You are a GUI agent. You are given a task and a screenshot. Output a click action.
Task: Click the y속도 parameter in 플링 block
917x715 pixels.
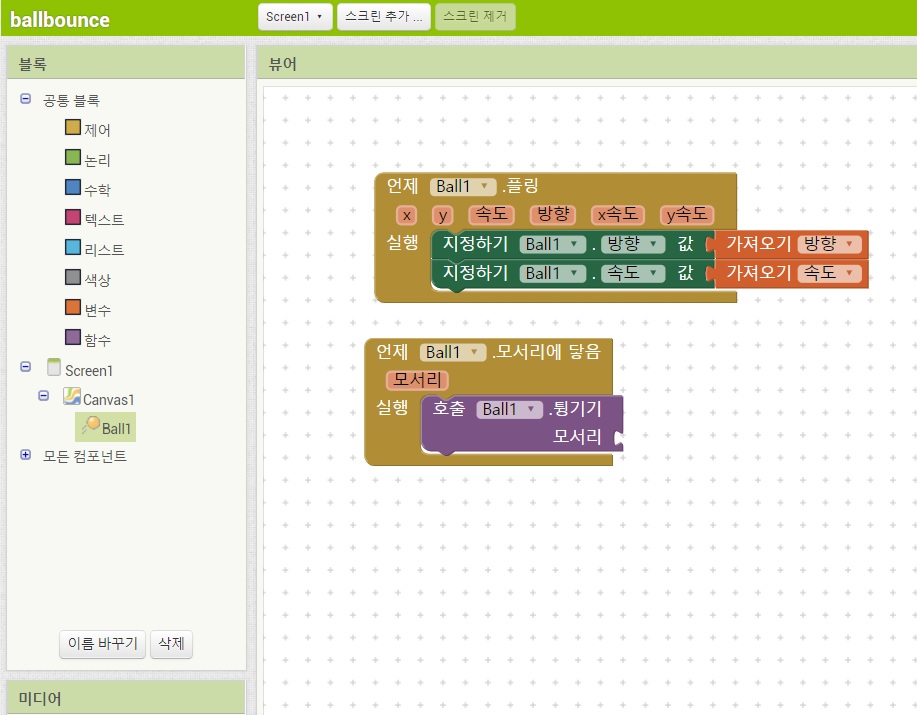pyautogui.click(x=687, y=215)
